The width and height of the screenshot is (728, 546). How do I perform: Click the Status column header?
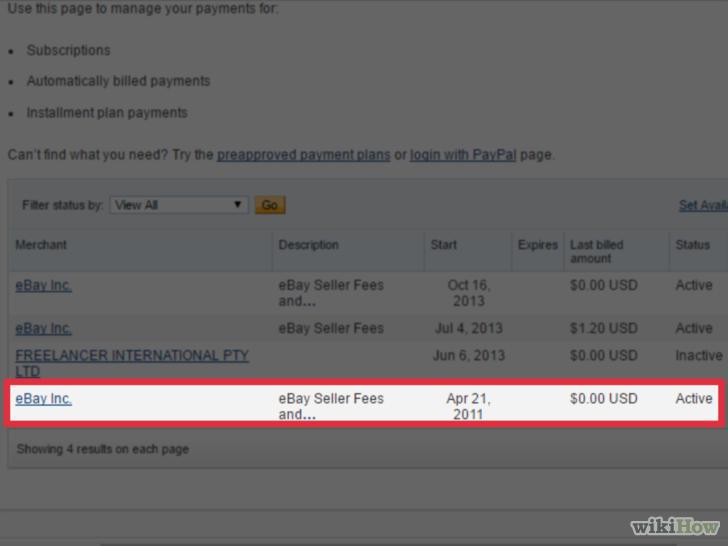pyautogui.click(x=692, y=245)
